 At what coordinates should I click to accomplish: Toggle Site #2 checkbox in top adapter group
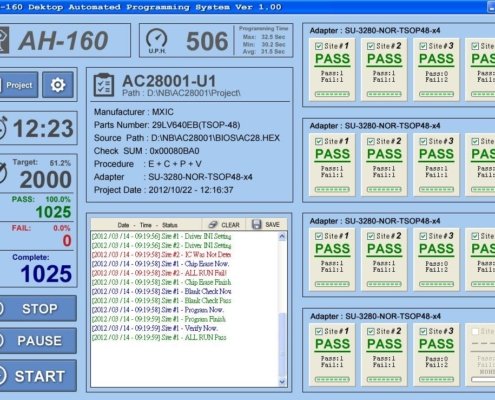point(371,46)
